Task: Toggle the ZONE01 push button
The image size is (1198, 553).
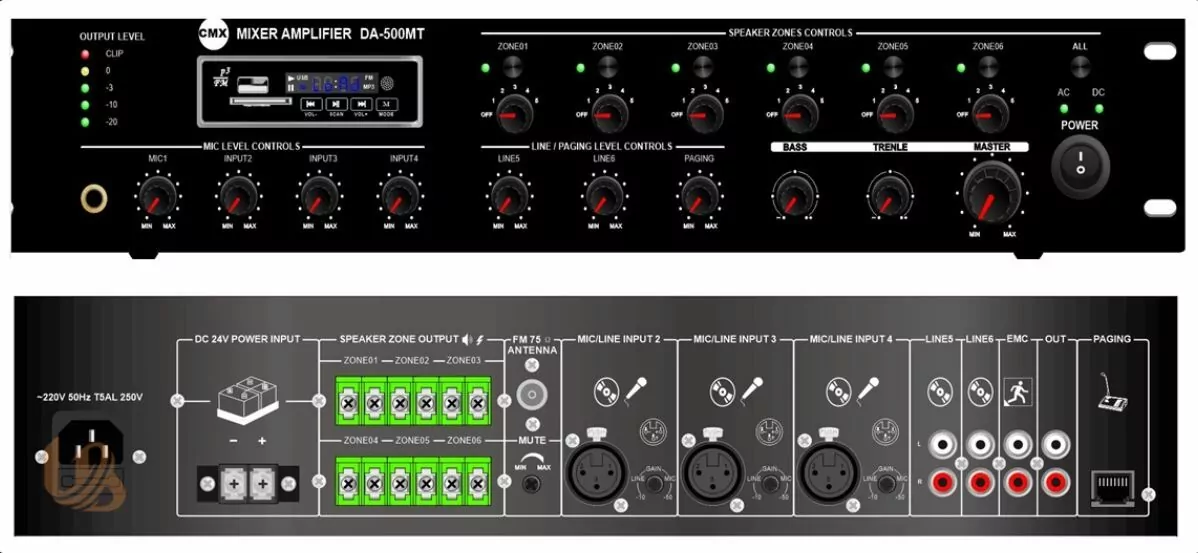Action: (514, 67)
